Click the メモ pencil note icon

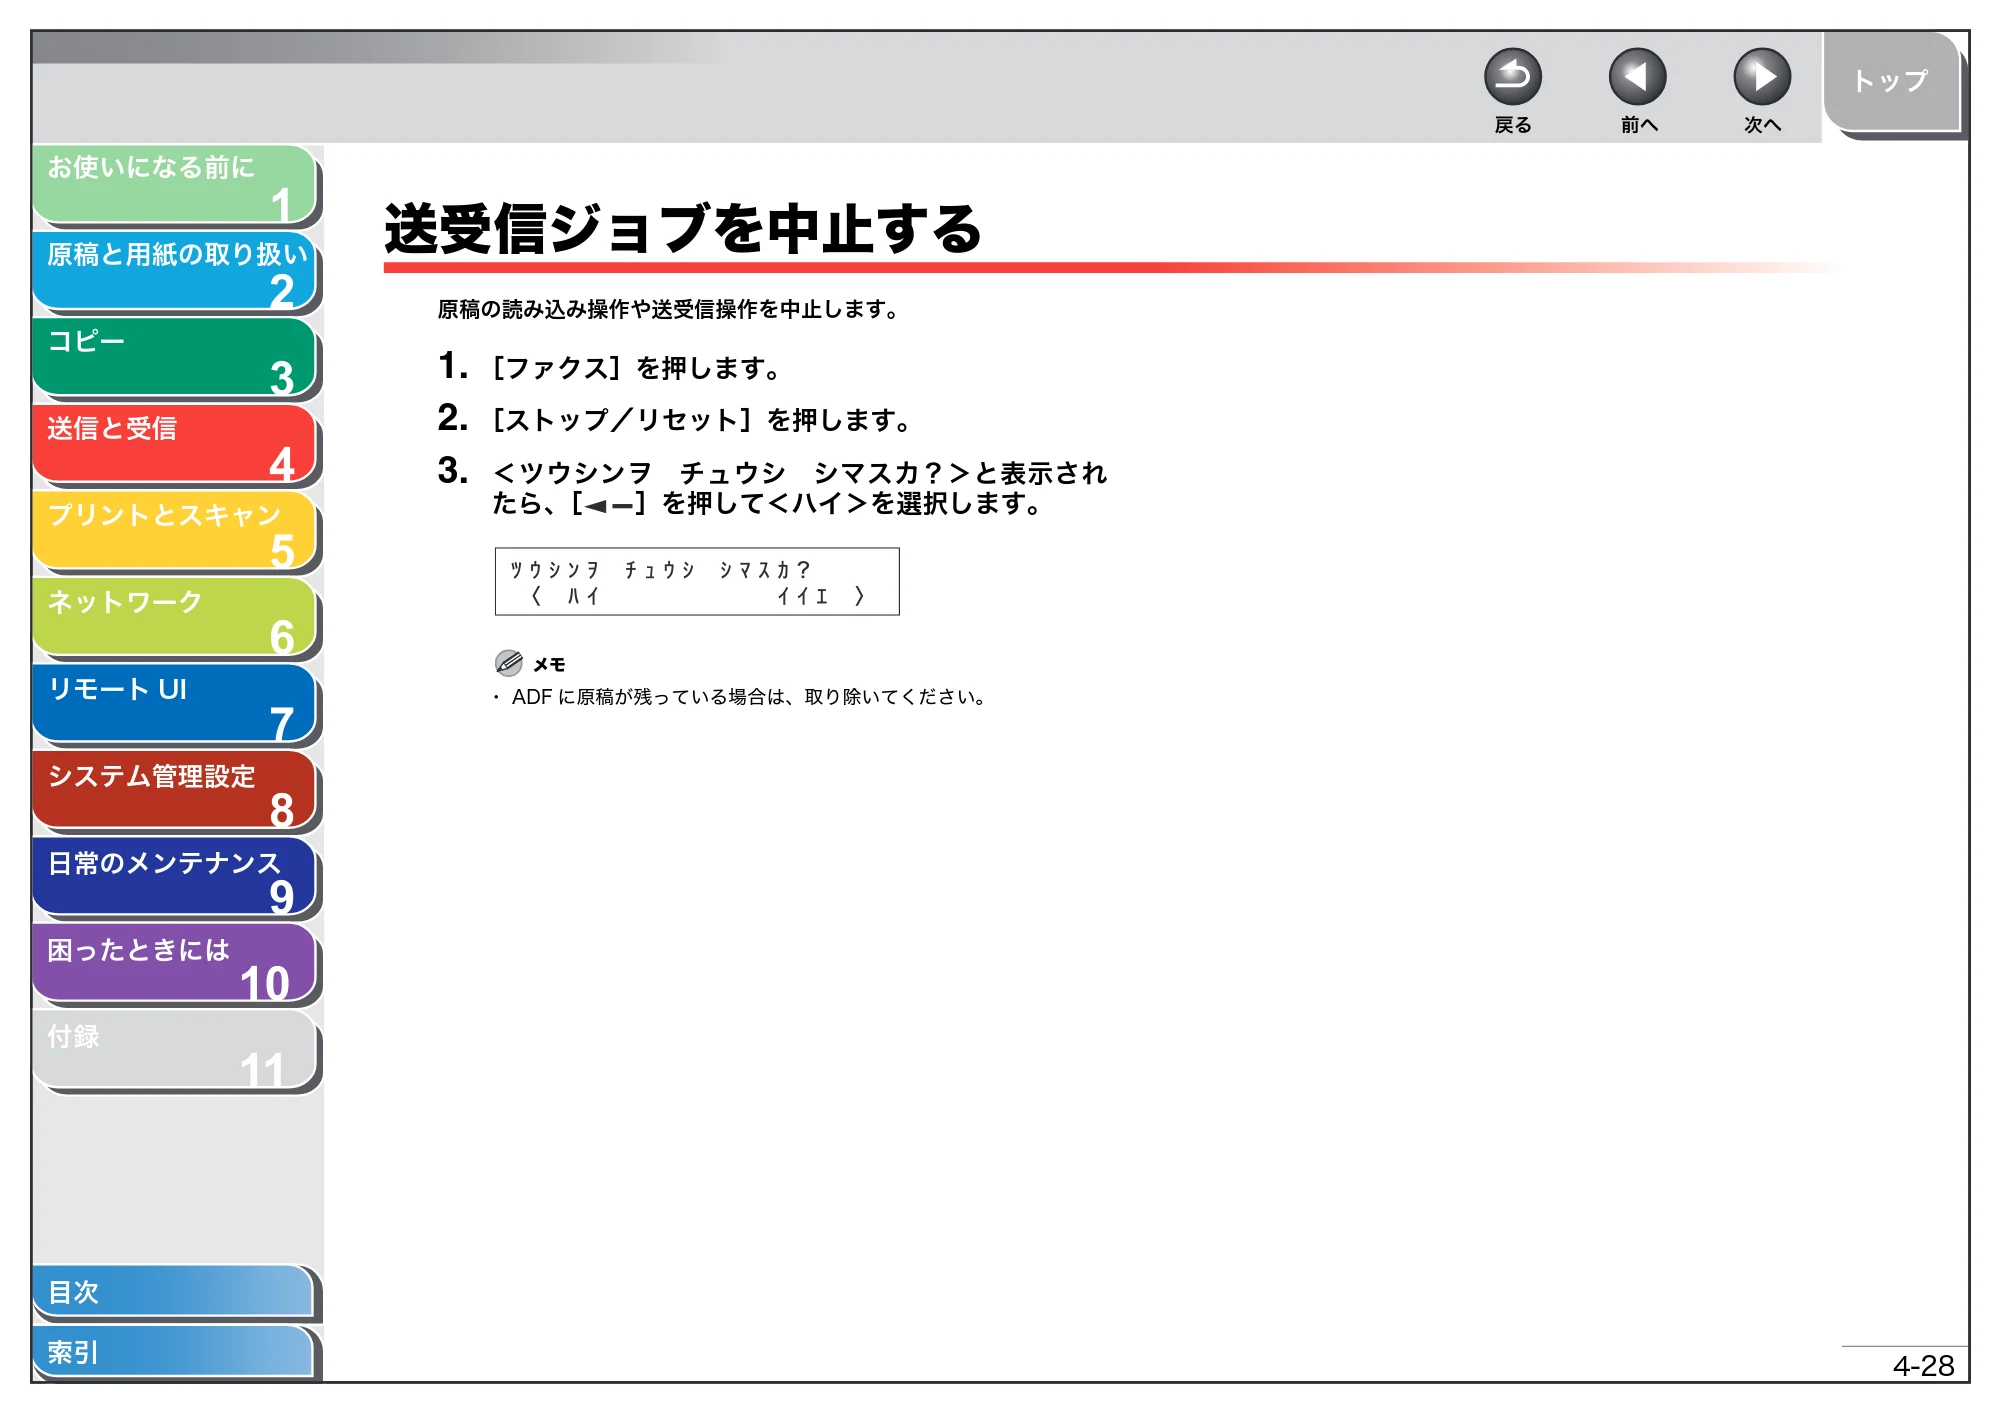(509, 663)
